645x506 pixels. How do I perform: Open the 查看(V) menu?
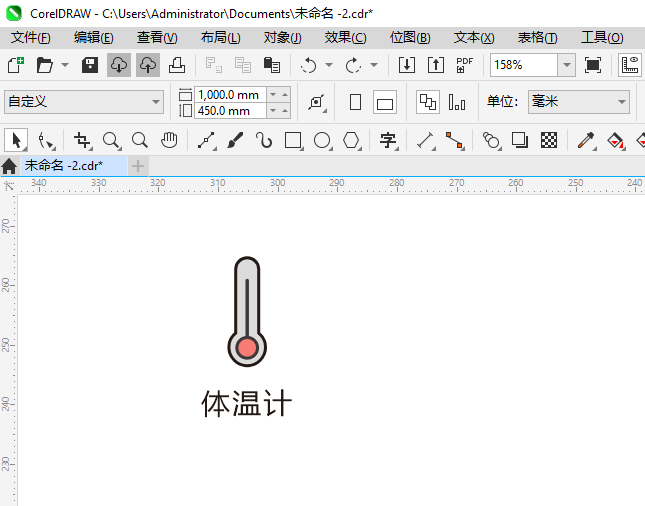(x=157, y=38)
